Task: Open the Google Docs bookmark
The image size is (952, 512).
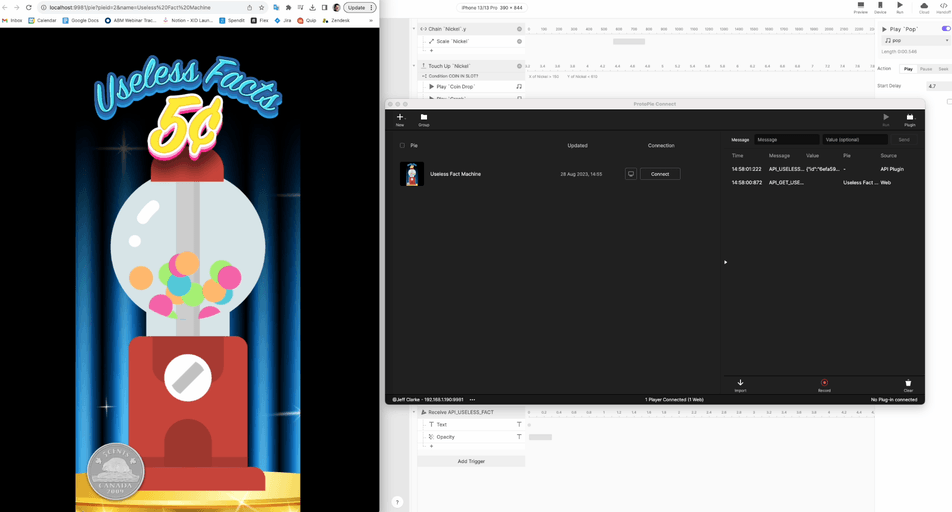Action: (80, 20)
